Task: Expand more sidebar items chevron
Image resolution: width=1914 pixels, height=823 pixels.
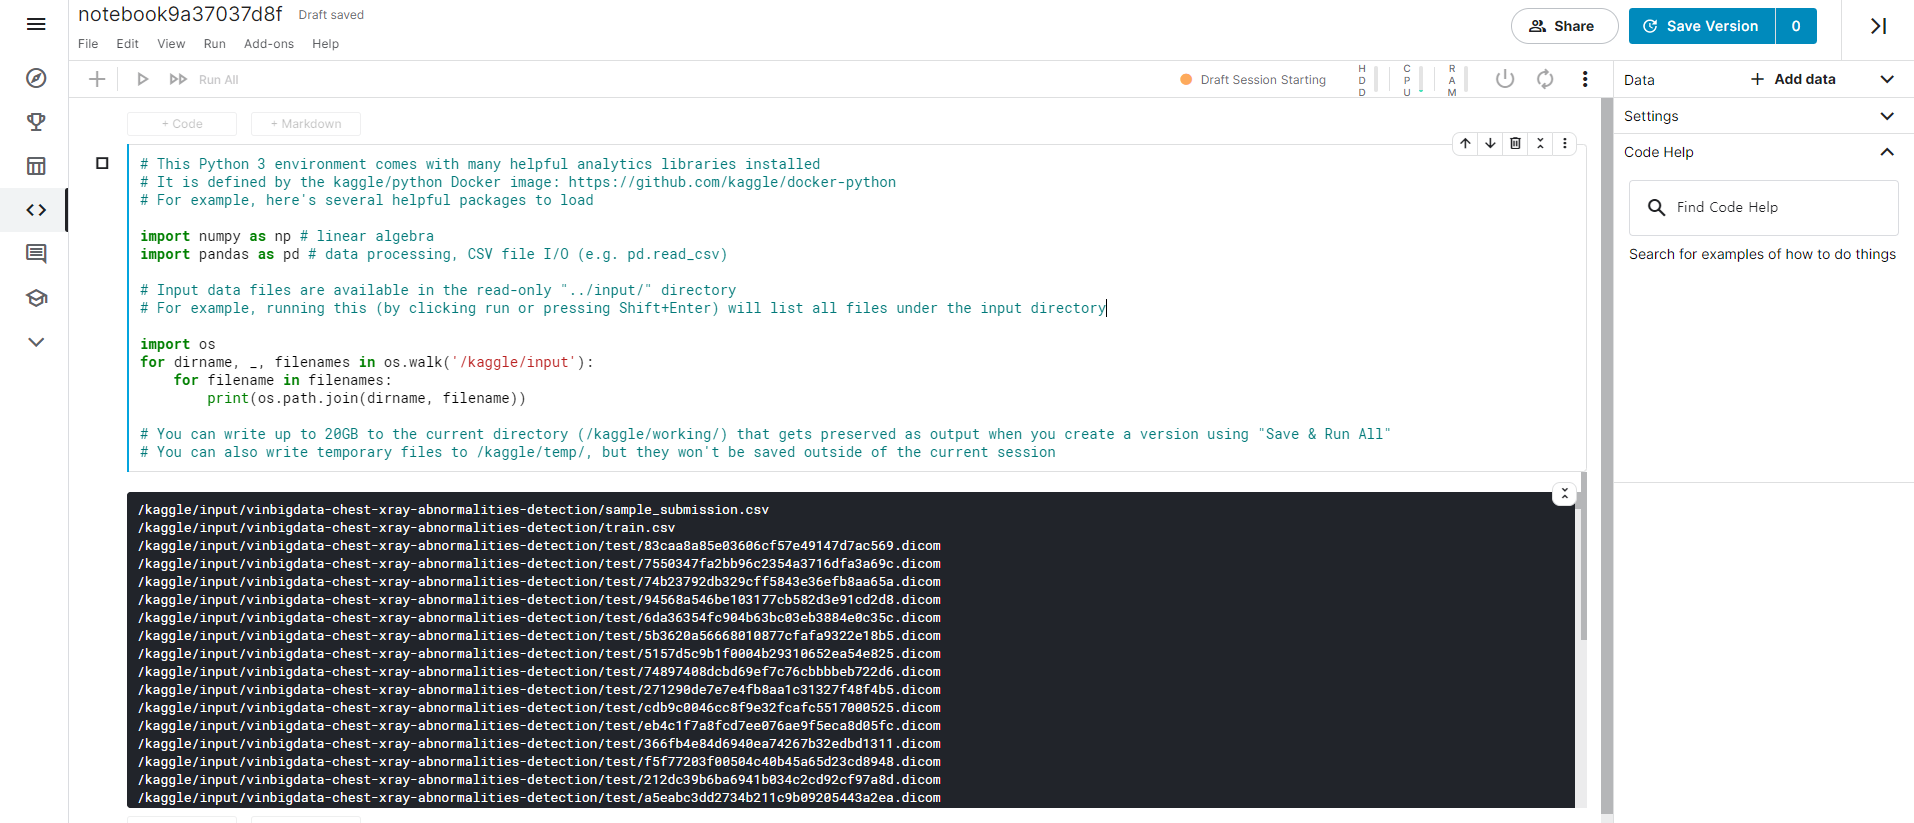Action: (36, 342)
